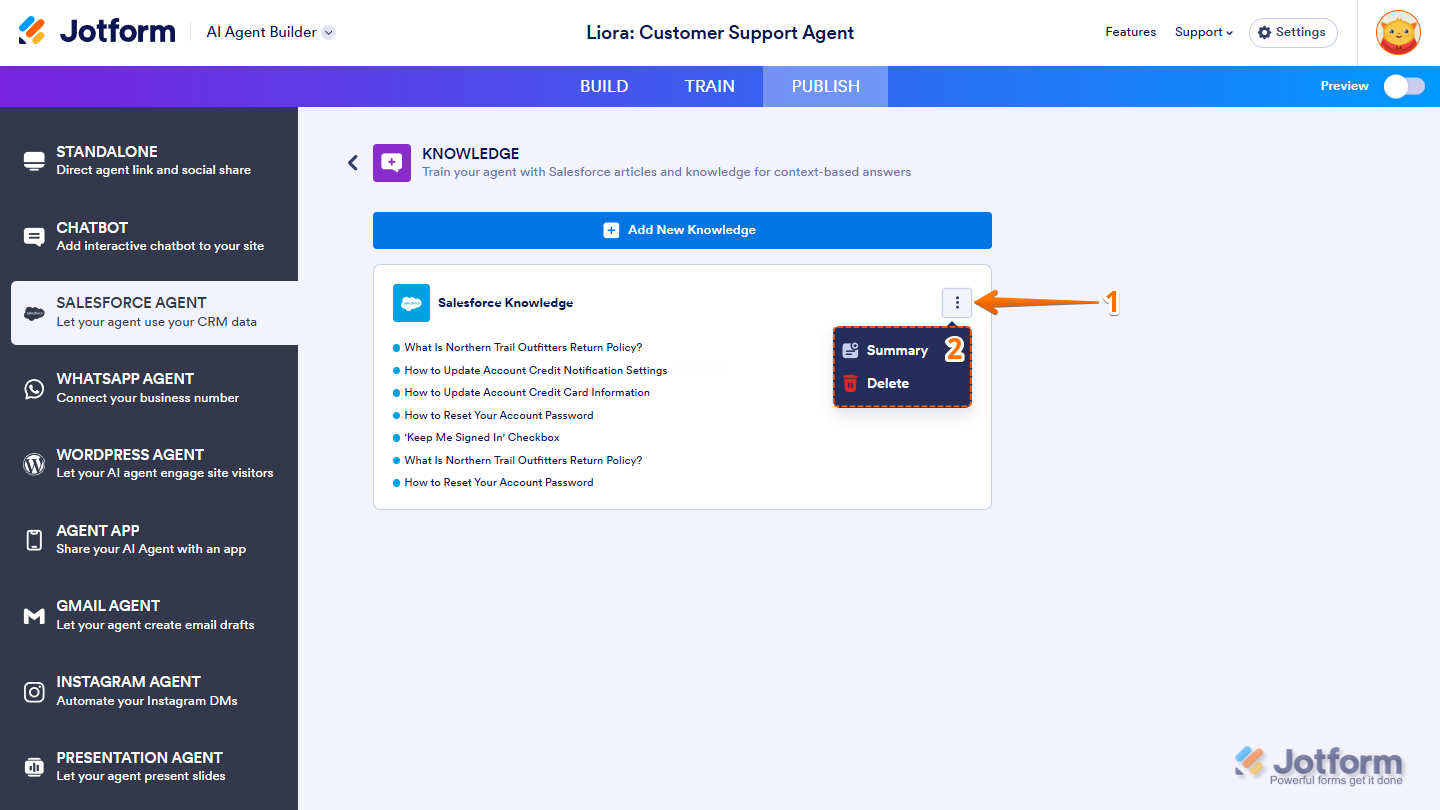1440x810 pixels.
Task: Expand the Support menu
Action: coord(1203,32)
